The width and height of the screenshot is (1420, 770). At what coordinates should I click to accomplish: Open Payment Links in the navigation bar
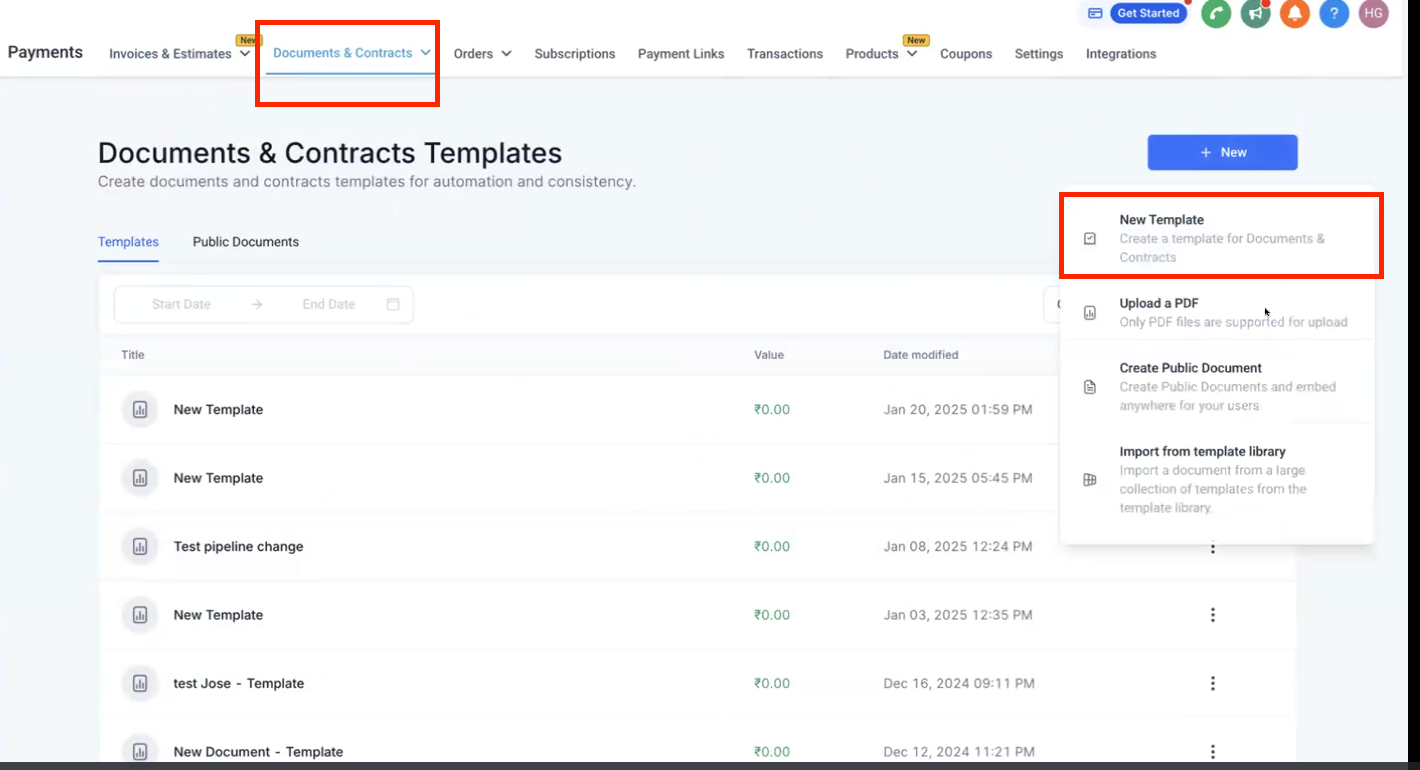(681, 54)
